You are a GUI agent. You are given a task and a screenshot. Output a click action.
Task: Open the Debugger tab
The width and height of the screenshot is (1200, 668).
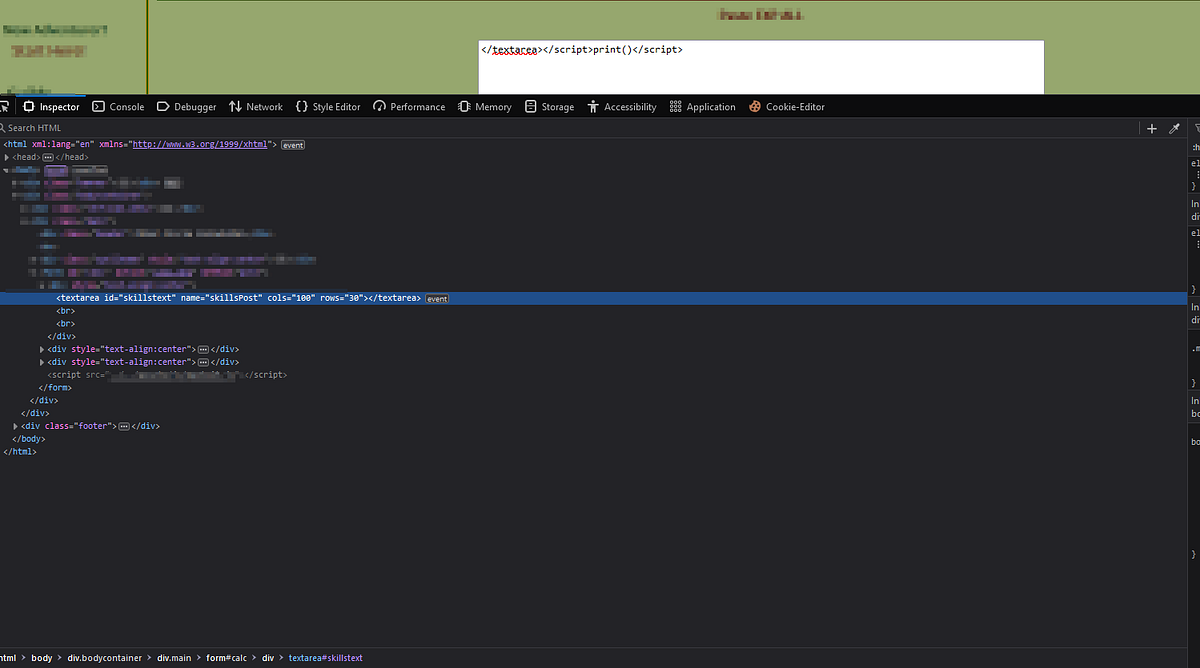[x=186, y=107]
